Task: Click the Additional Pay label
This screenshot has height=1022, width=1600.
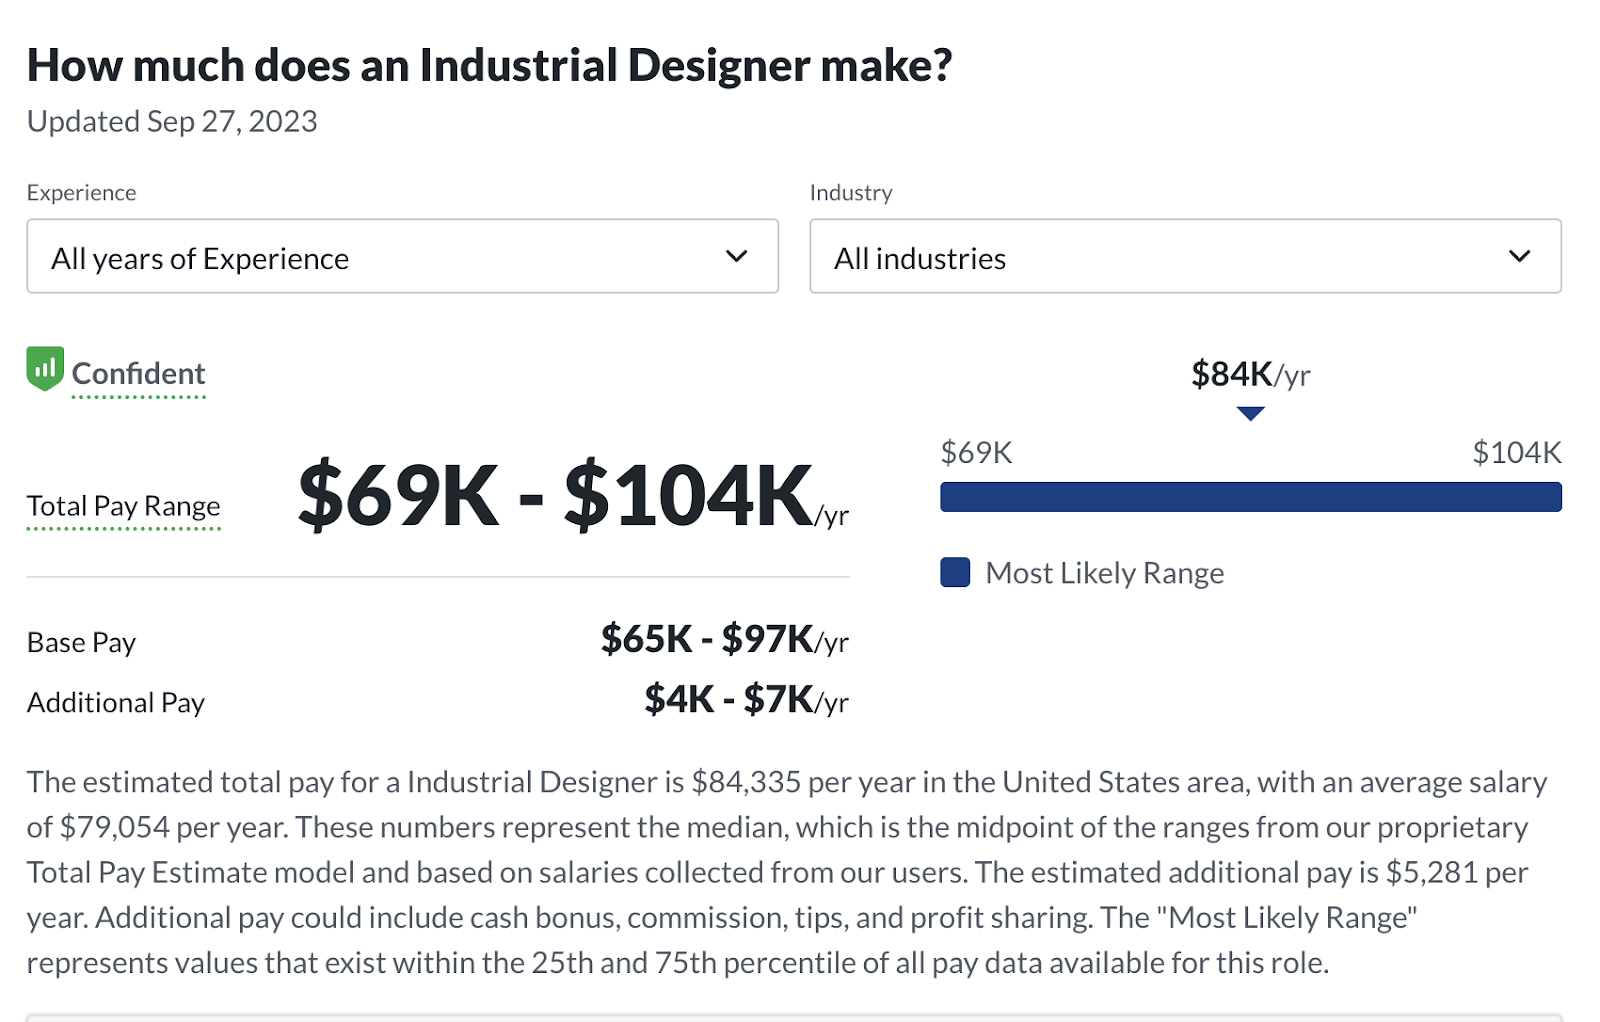Action: coord(116,702)
